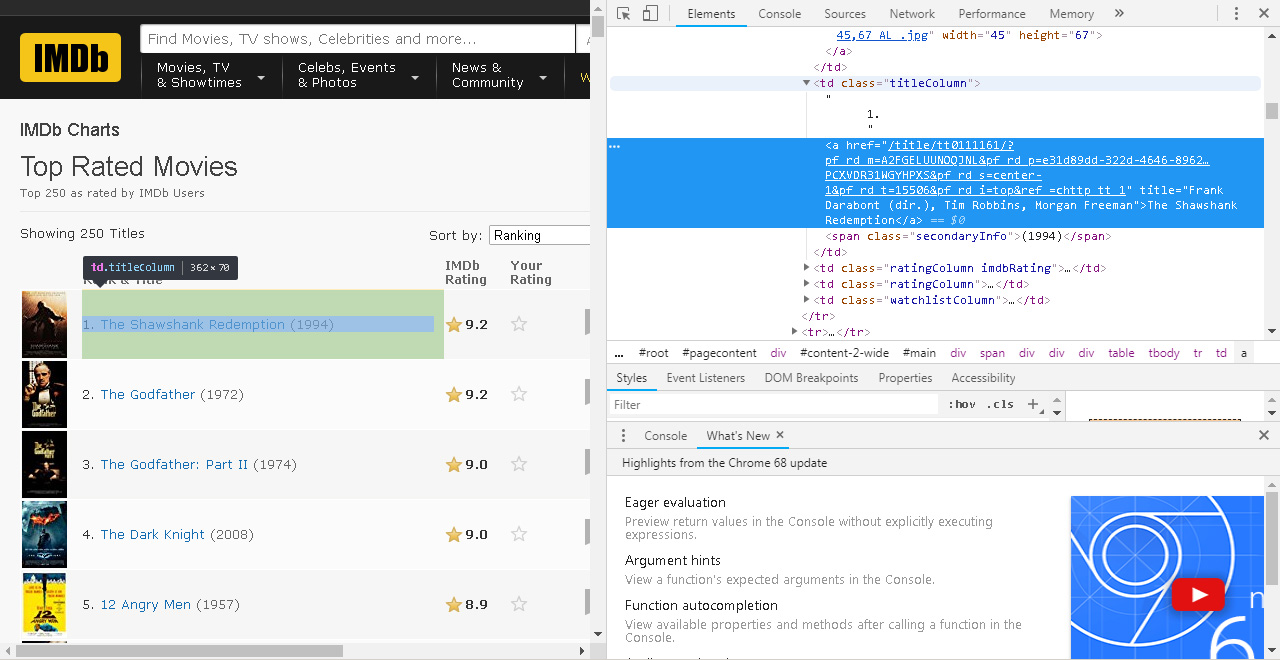Viewport: 1280px width, 660px height.
Task: Select #content-2-wide in the breadcrumb trail
Action: point(844,353)
